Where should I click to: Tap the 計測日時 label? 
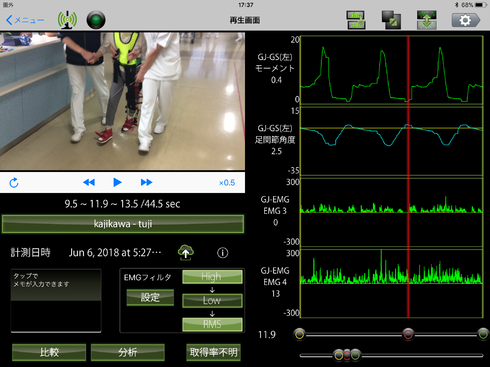(30, 253)
